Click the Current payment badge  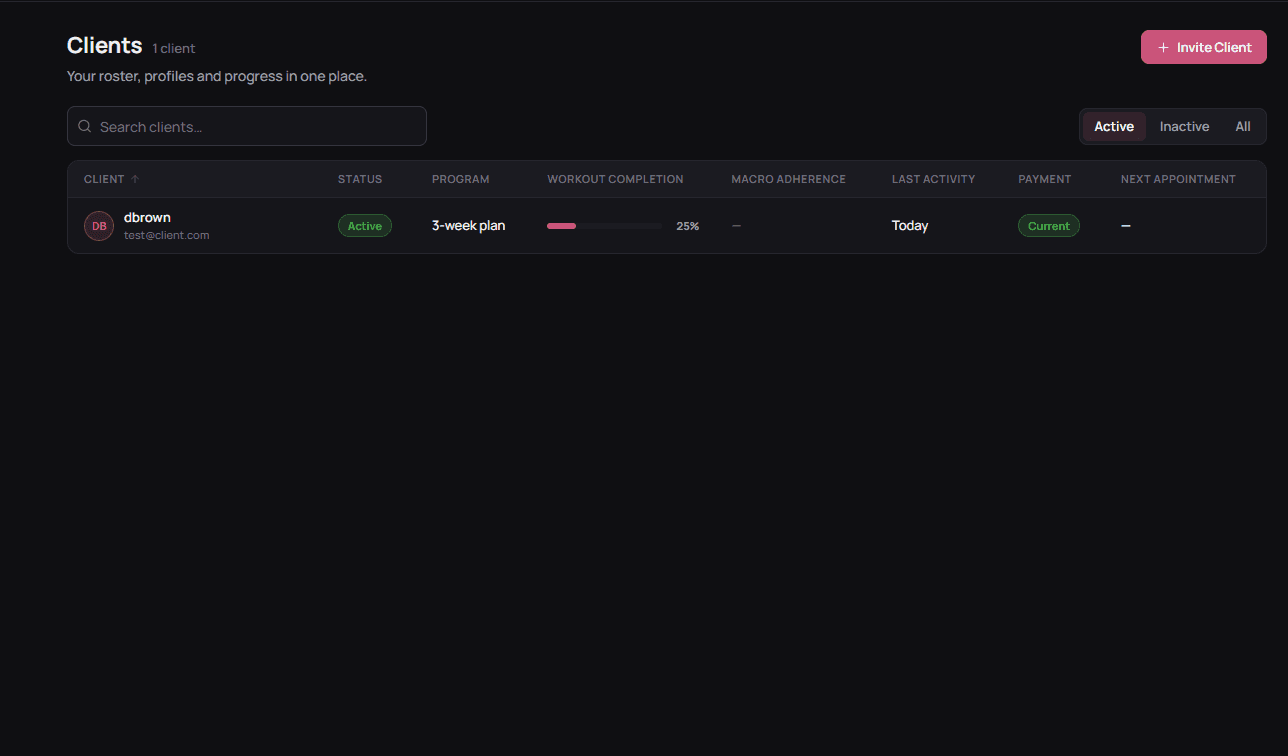coord(1049,226)
